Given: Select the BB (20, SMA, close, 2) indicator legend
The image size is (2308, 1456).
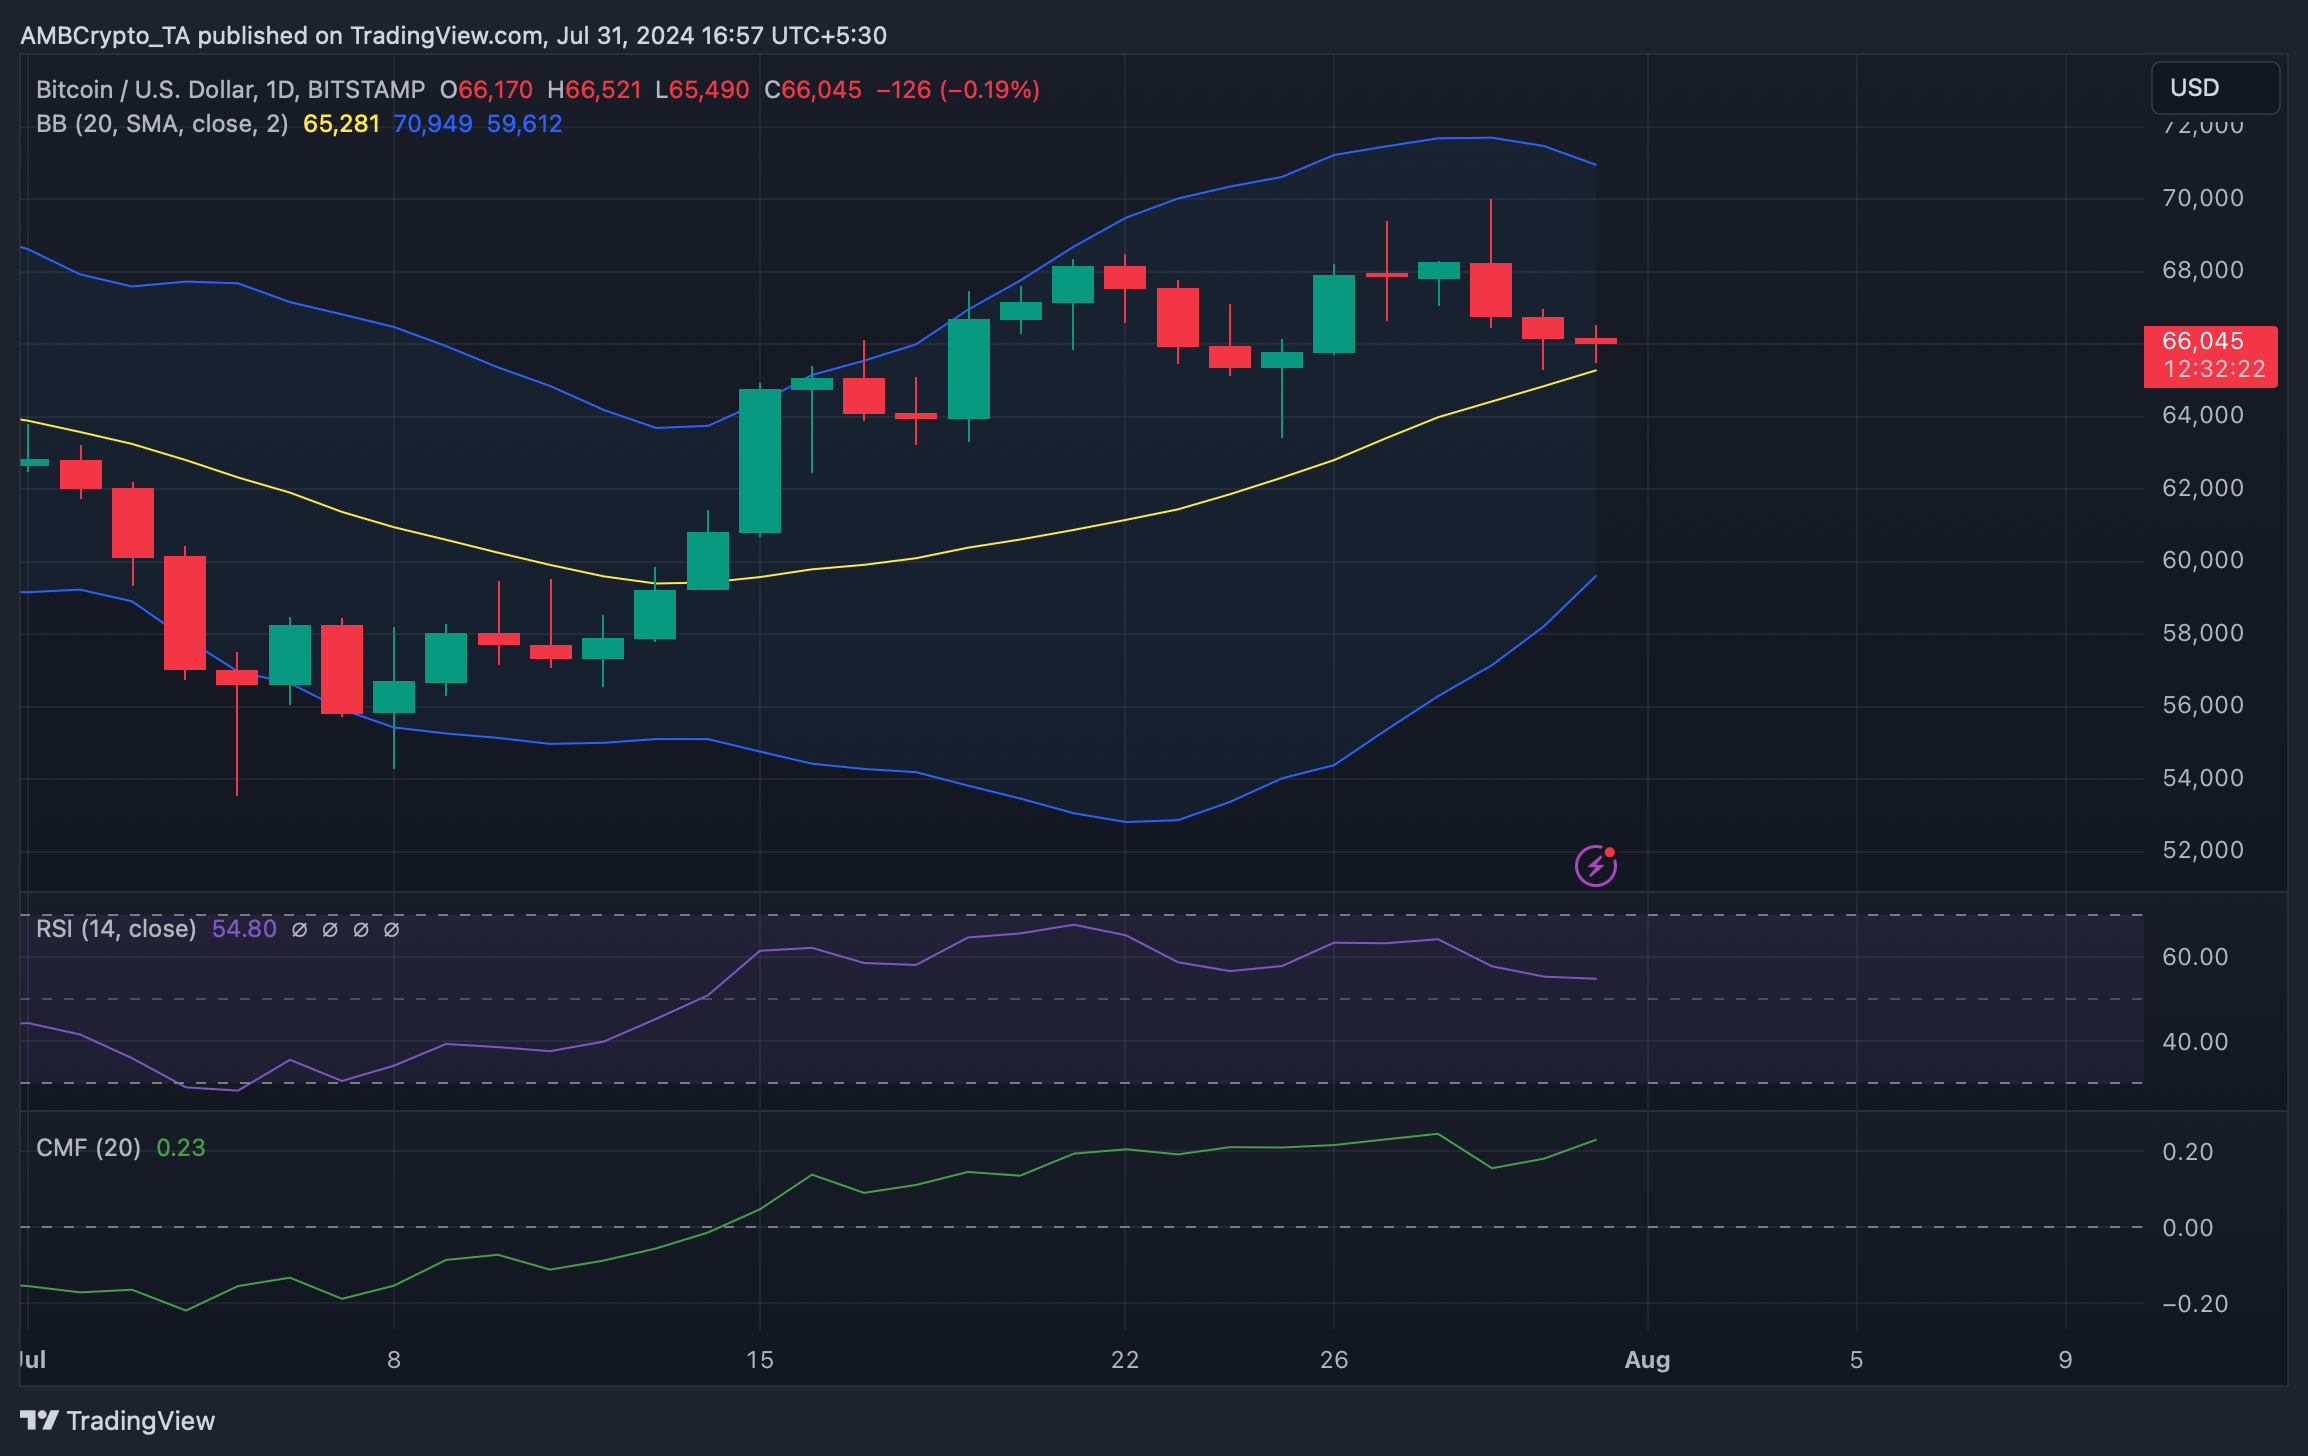Looking at the screenshot, I should (162, 124).
